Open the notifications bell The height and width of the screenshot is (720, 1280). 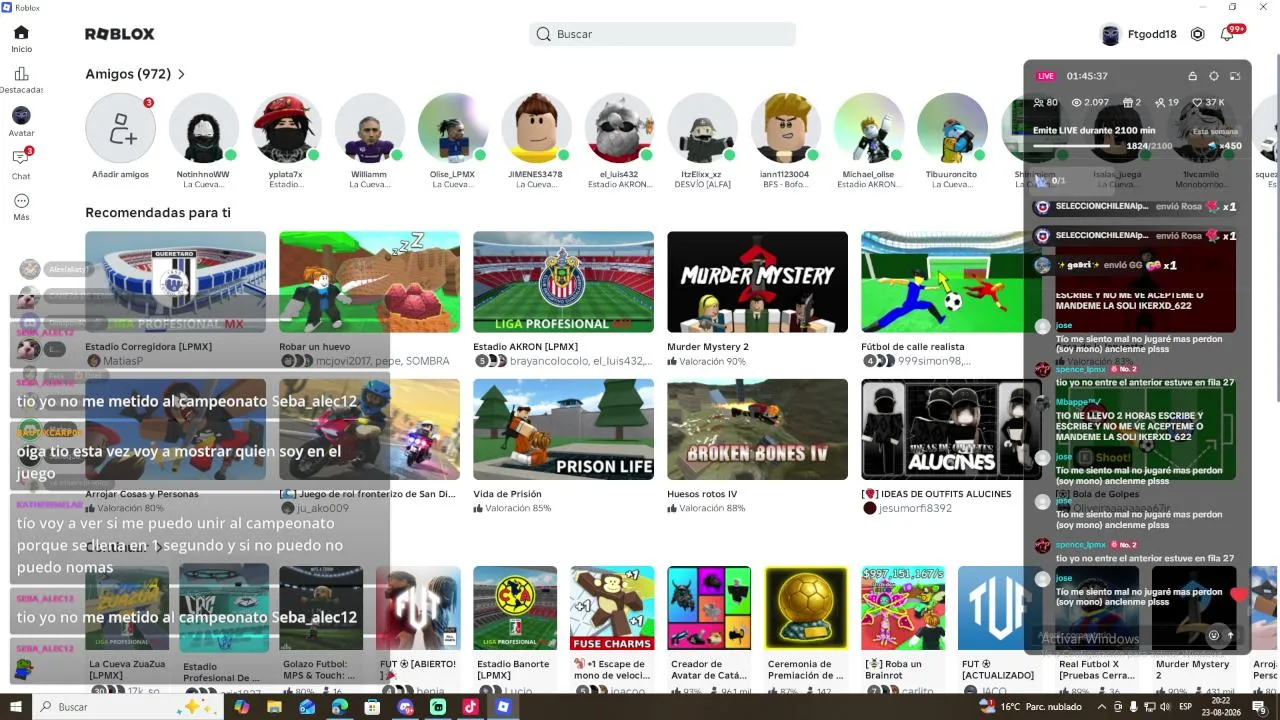[x=1227, y=34]
